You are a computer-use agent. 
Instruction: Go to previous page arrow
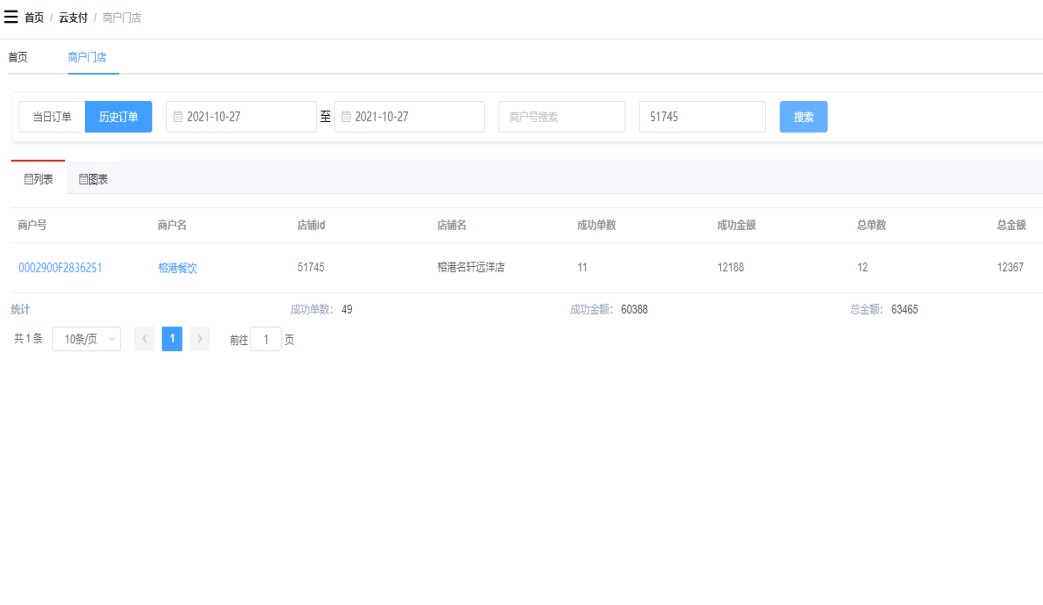145,339
